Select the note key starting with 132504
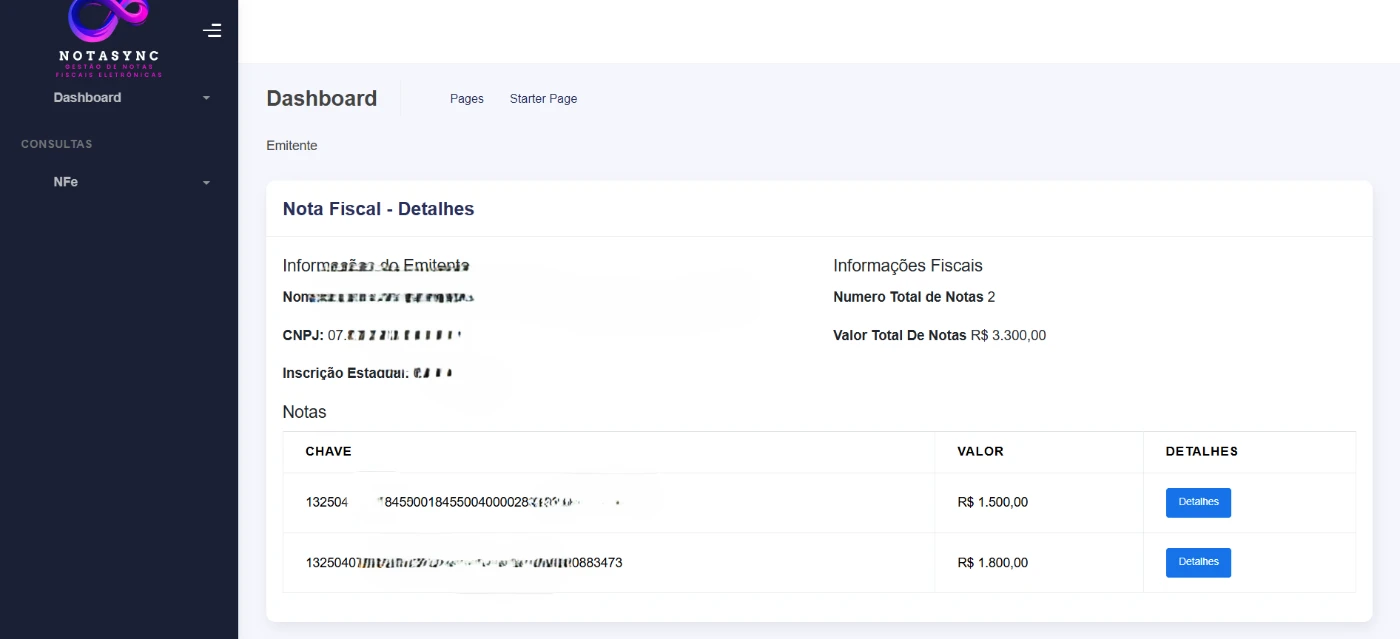 tap(327, 503)
